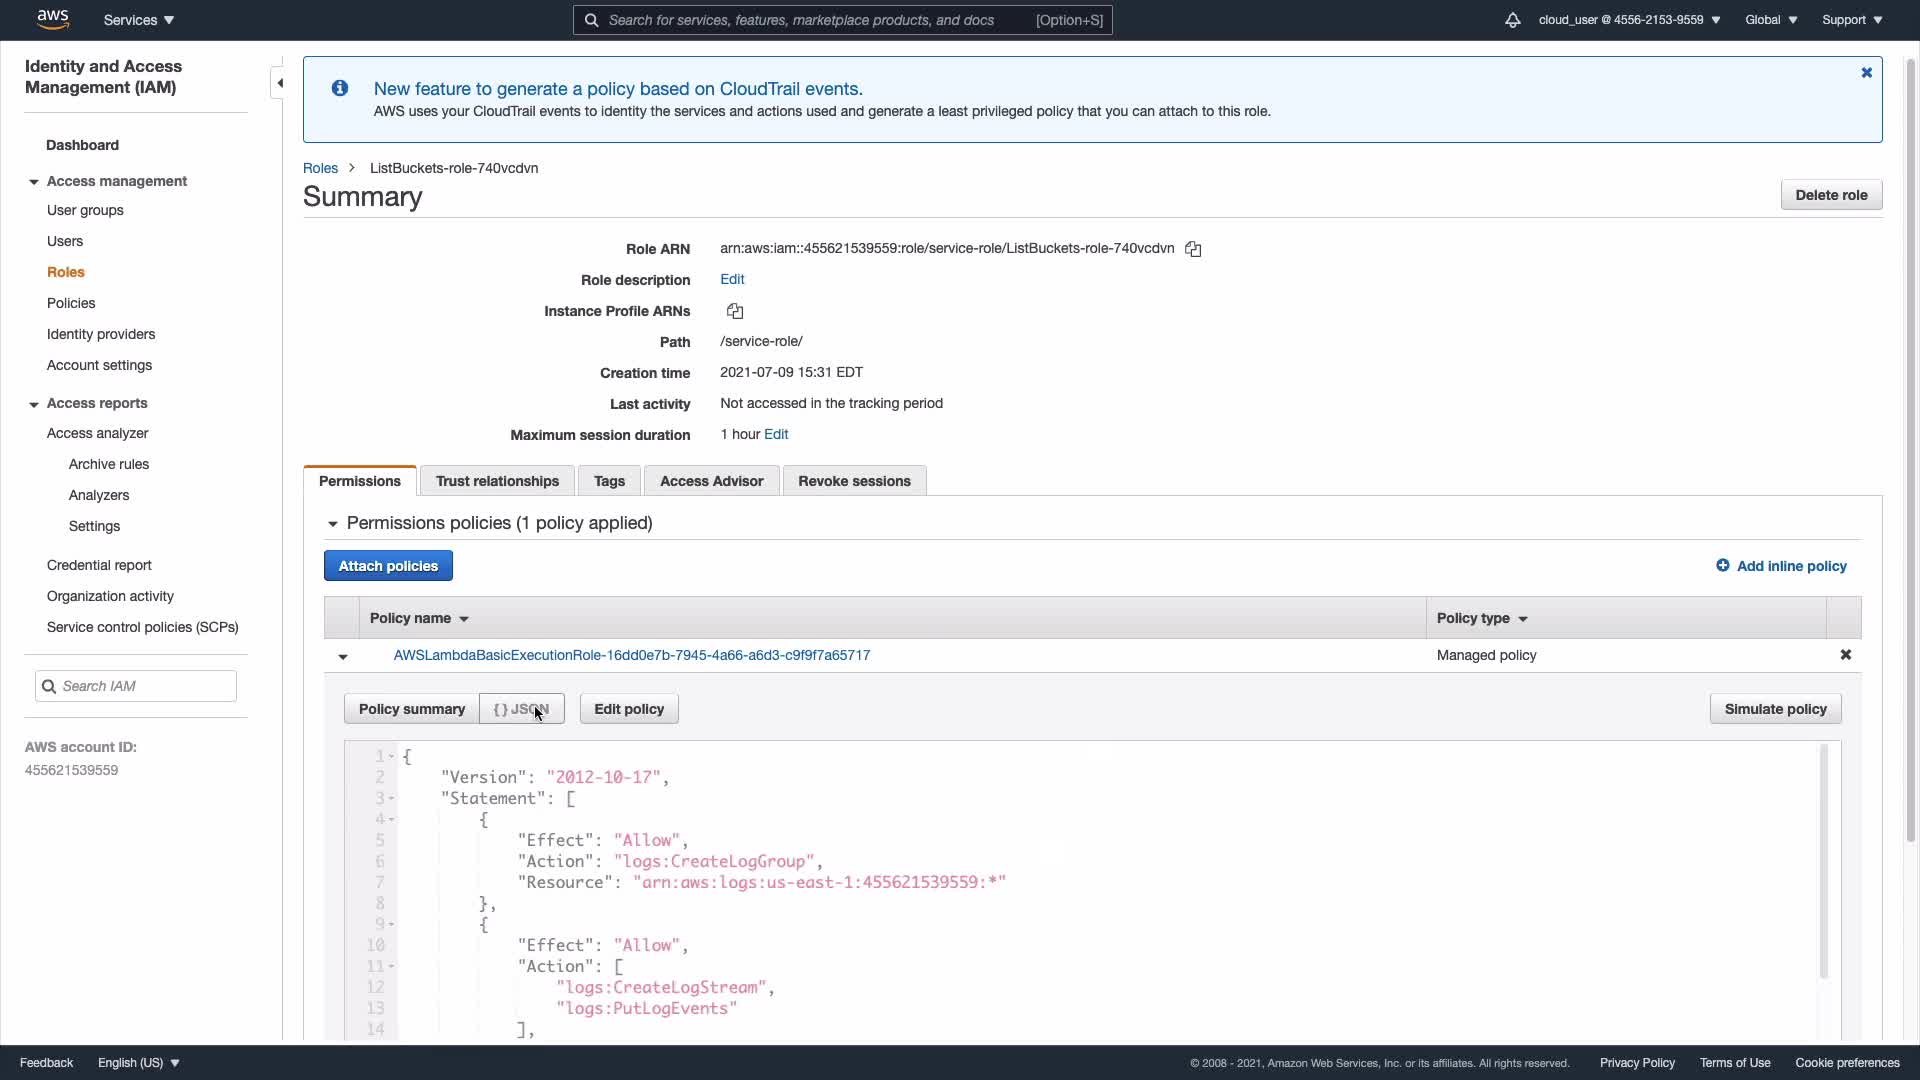Click Instance Profile ARNs copy icon
Image resolution: width=1920 pixels, height=1080 pixels.
tap(735, 311)
